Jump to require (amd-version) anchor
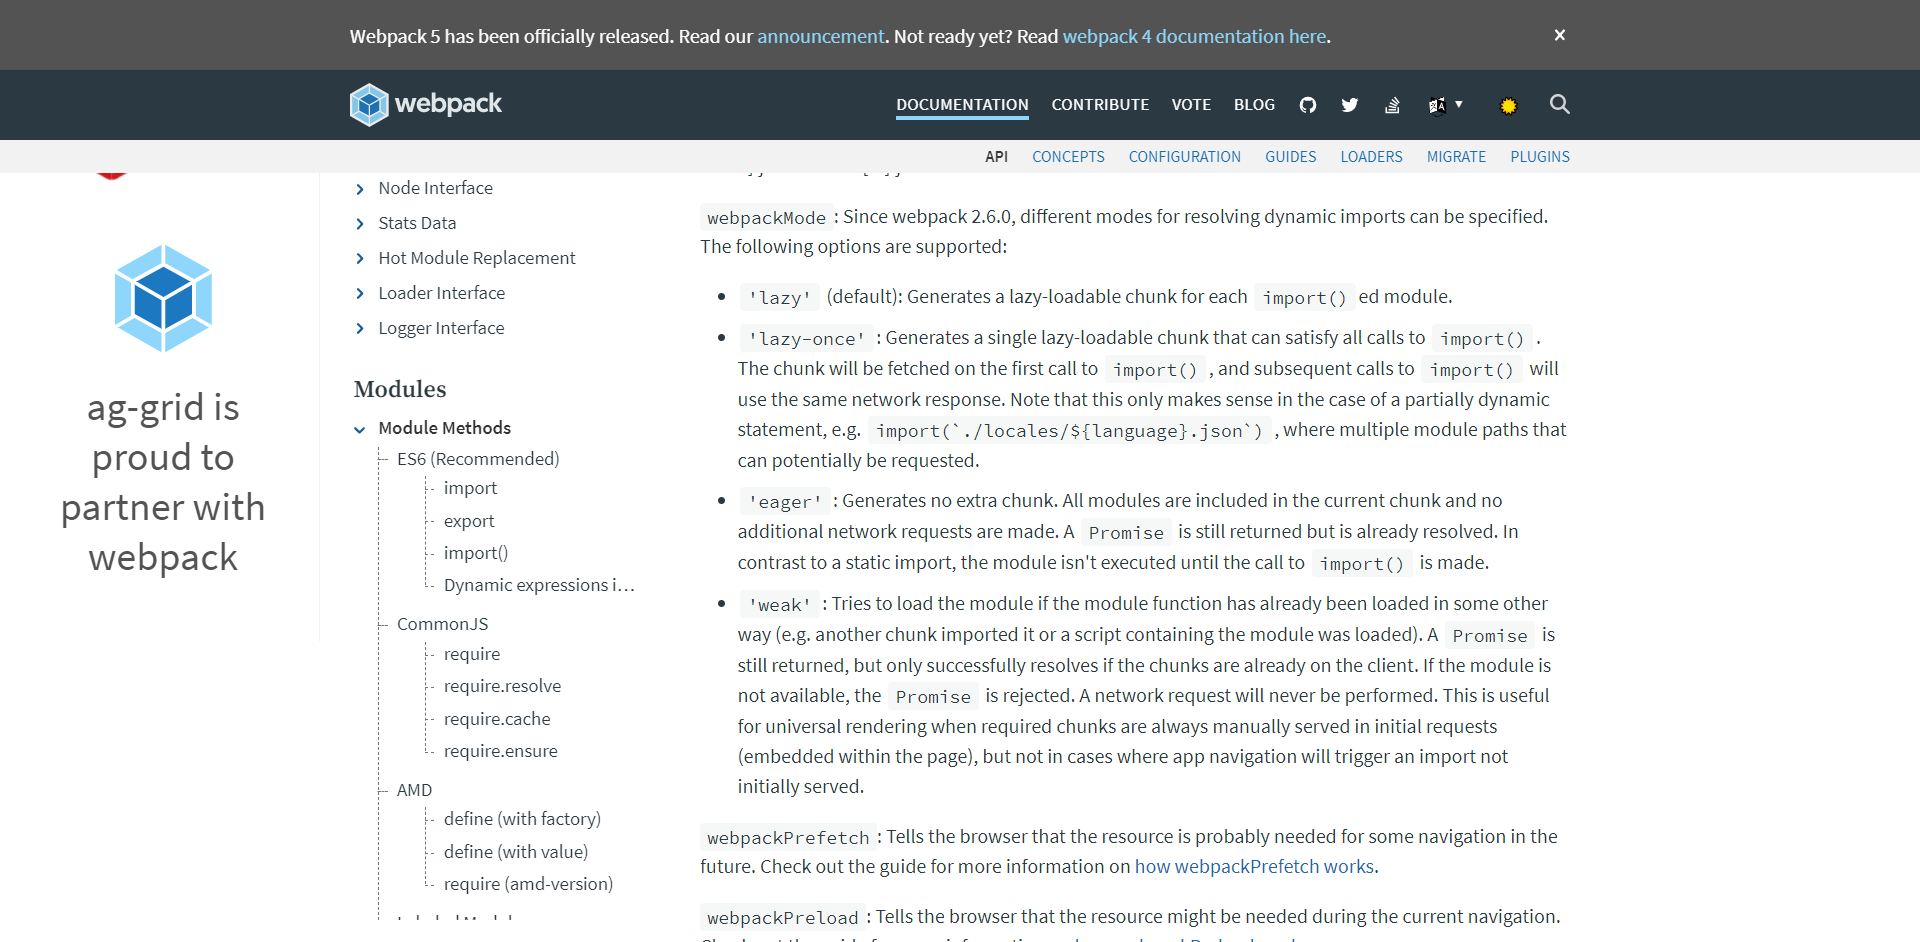The width and height of the screenshot is (1920, 942). [x=528, y=884]
